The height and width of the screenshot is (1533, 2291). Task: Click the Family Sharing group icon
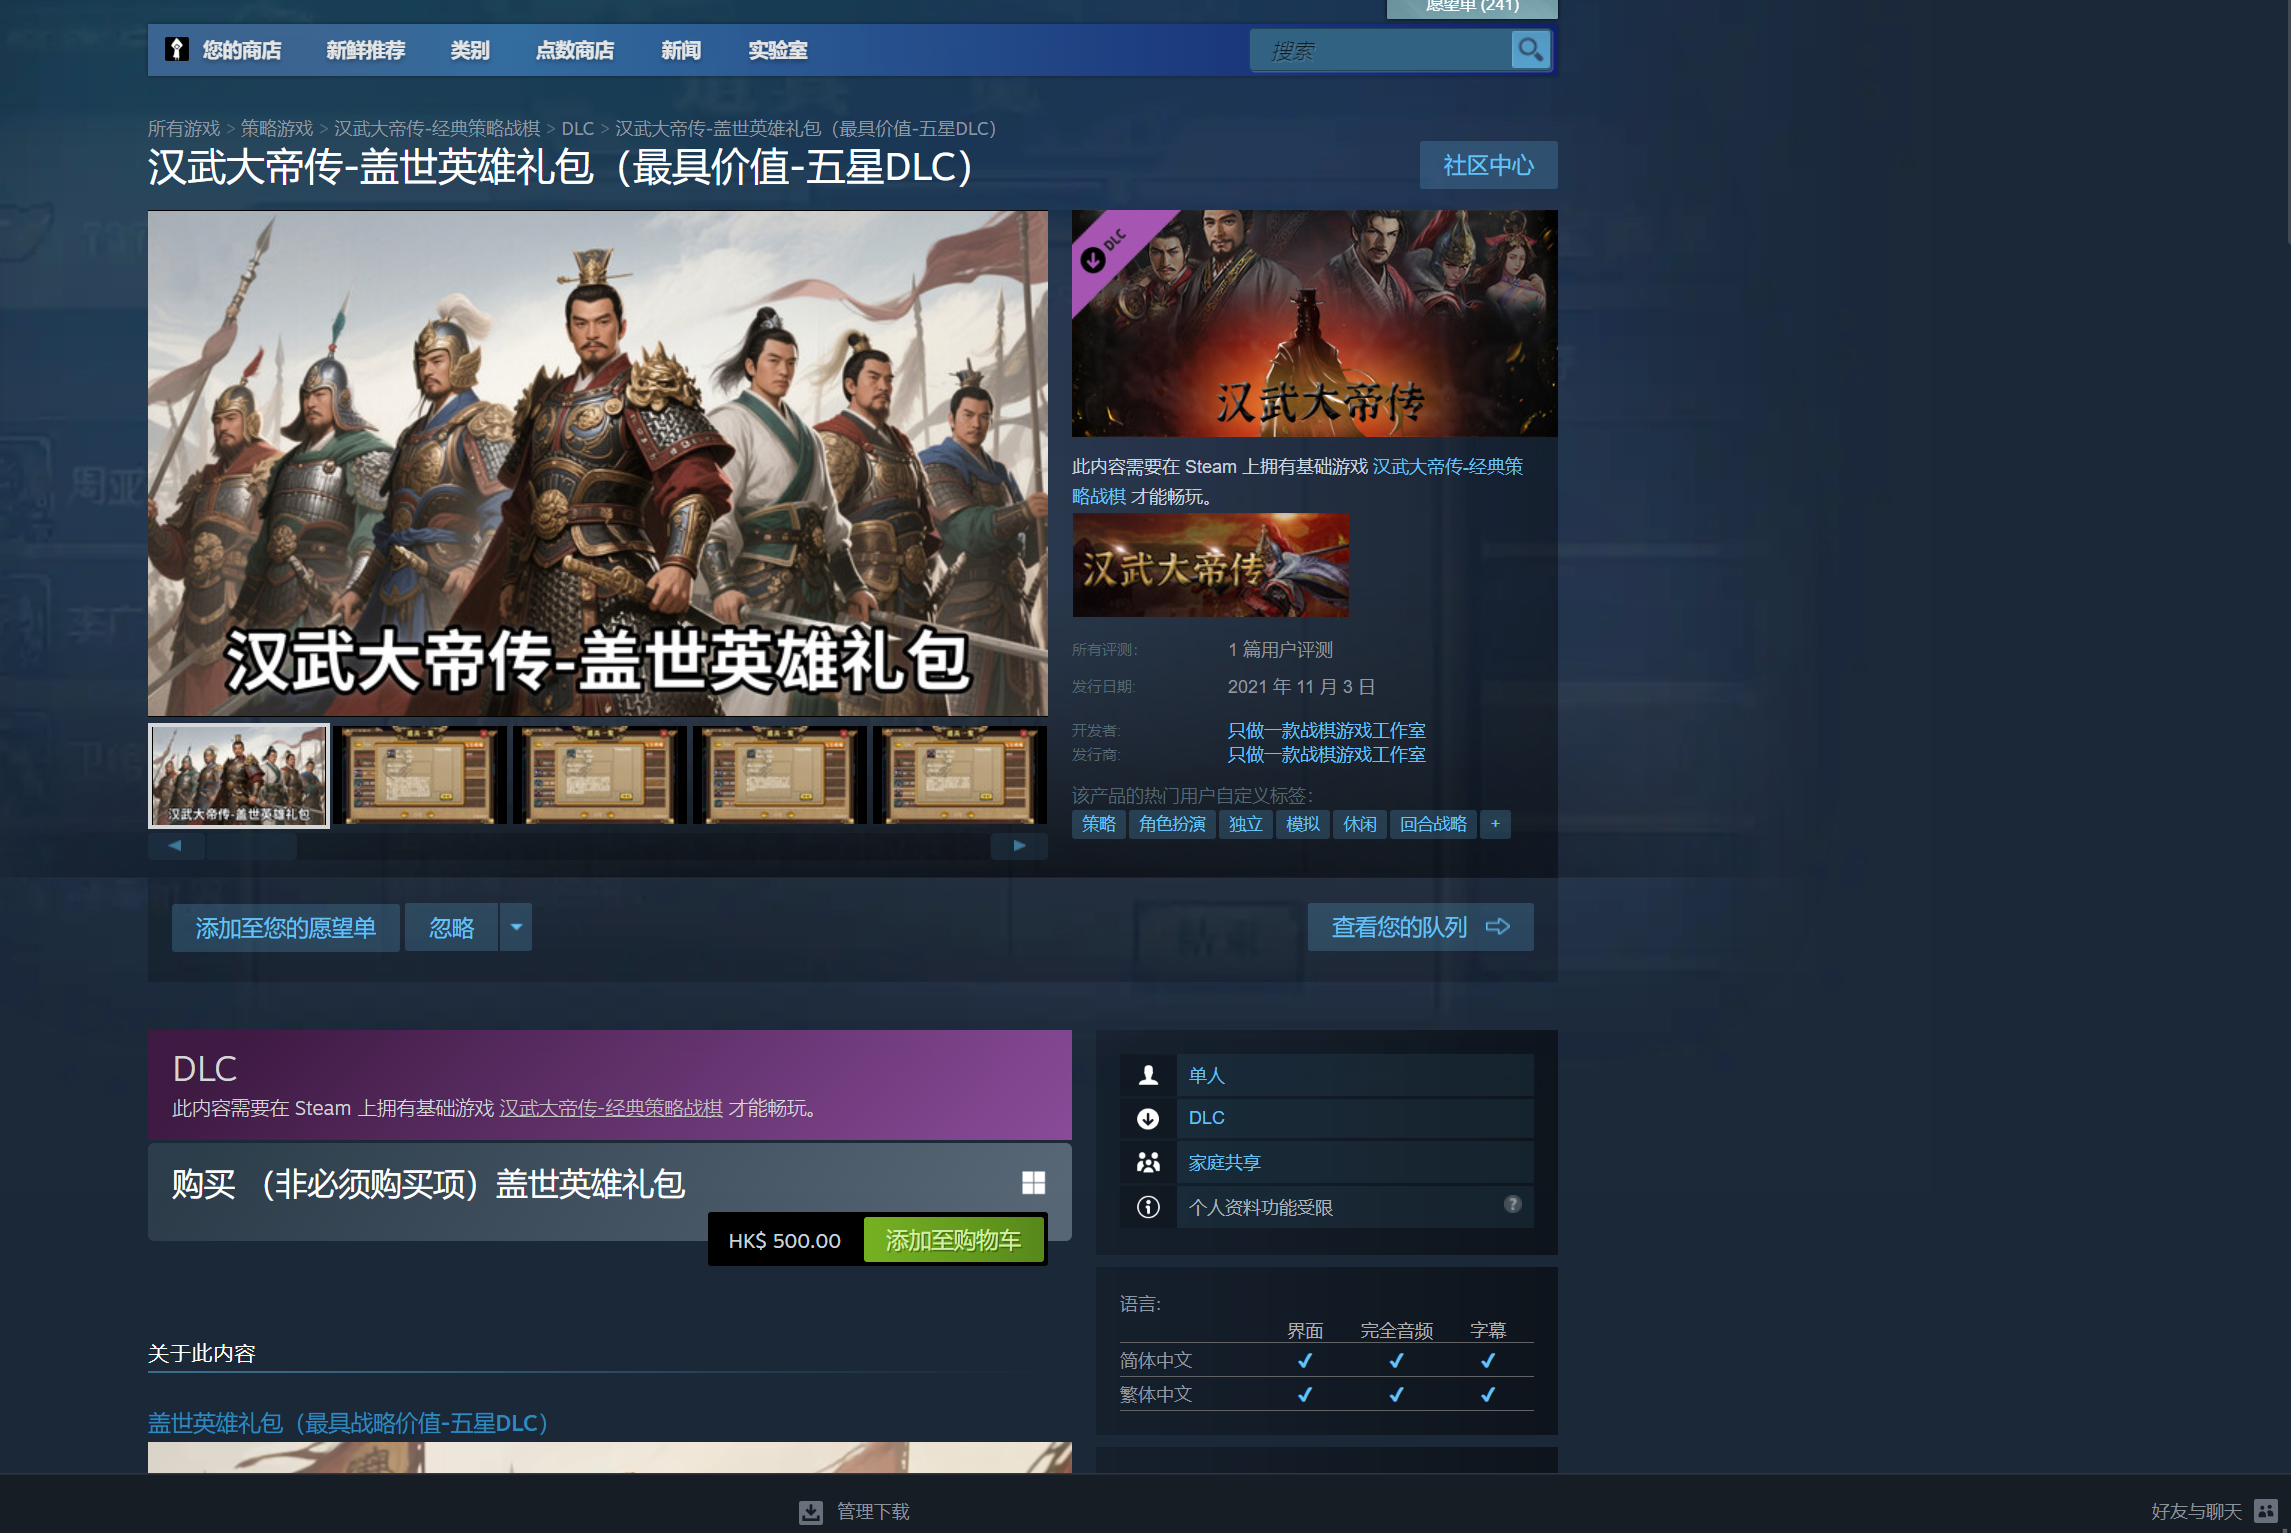(x=1148, y=1162)
